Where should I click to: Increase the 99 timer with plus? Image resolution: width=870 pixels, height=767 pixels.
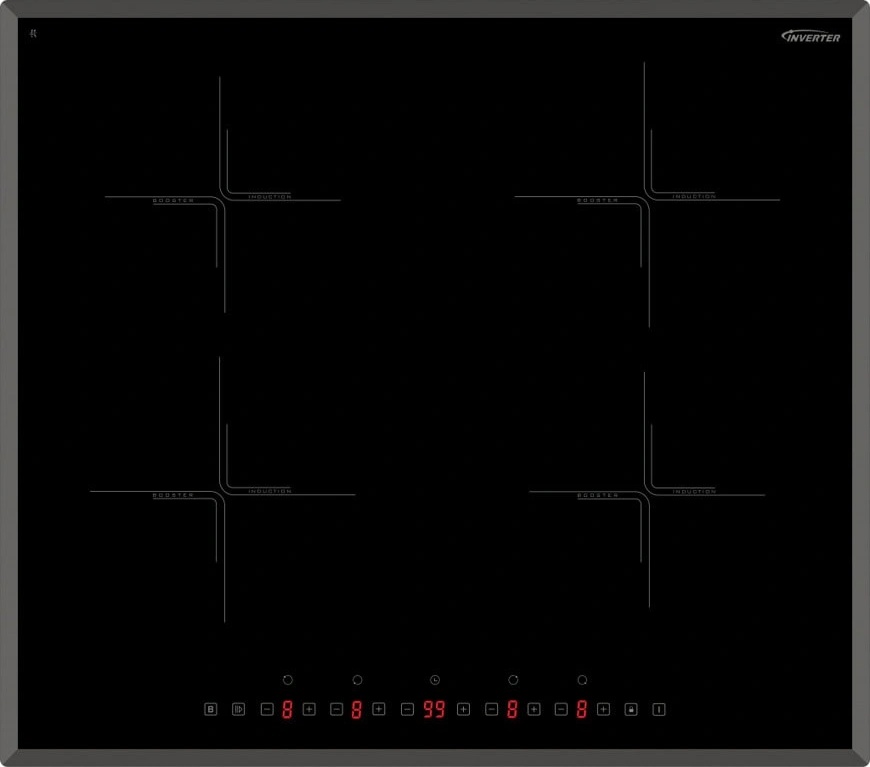[x=463, y=709]
